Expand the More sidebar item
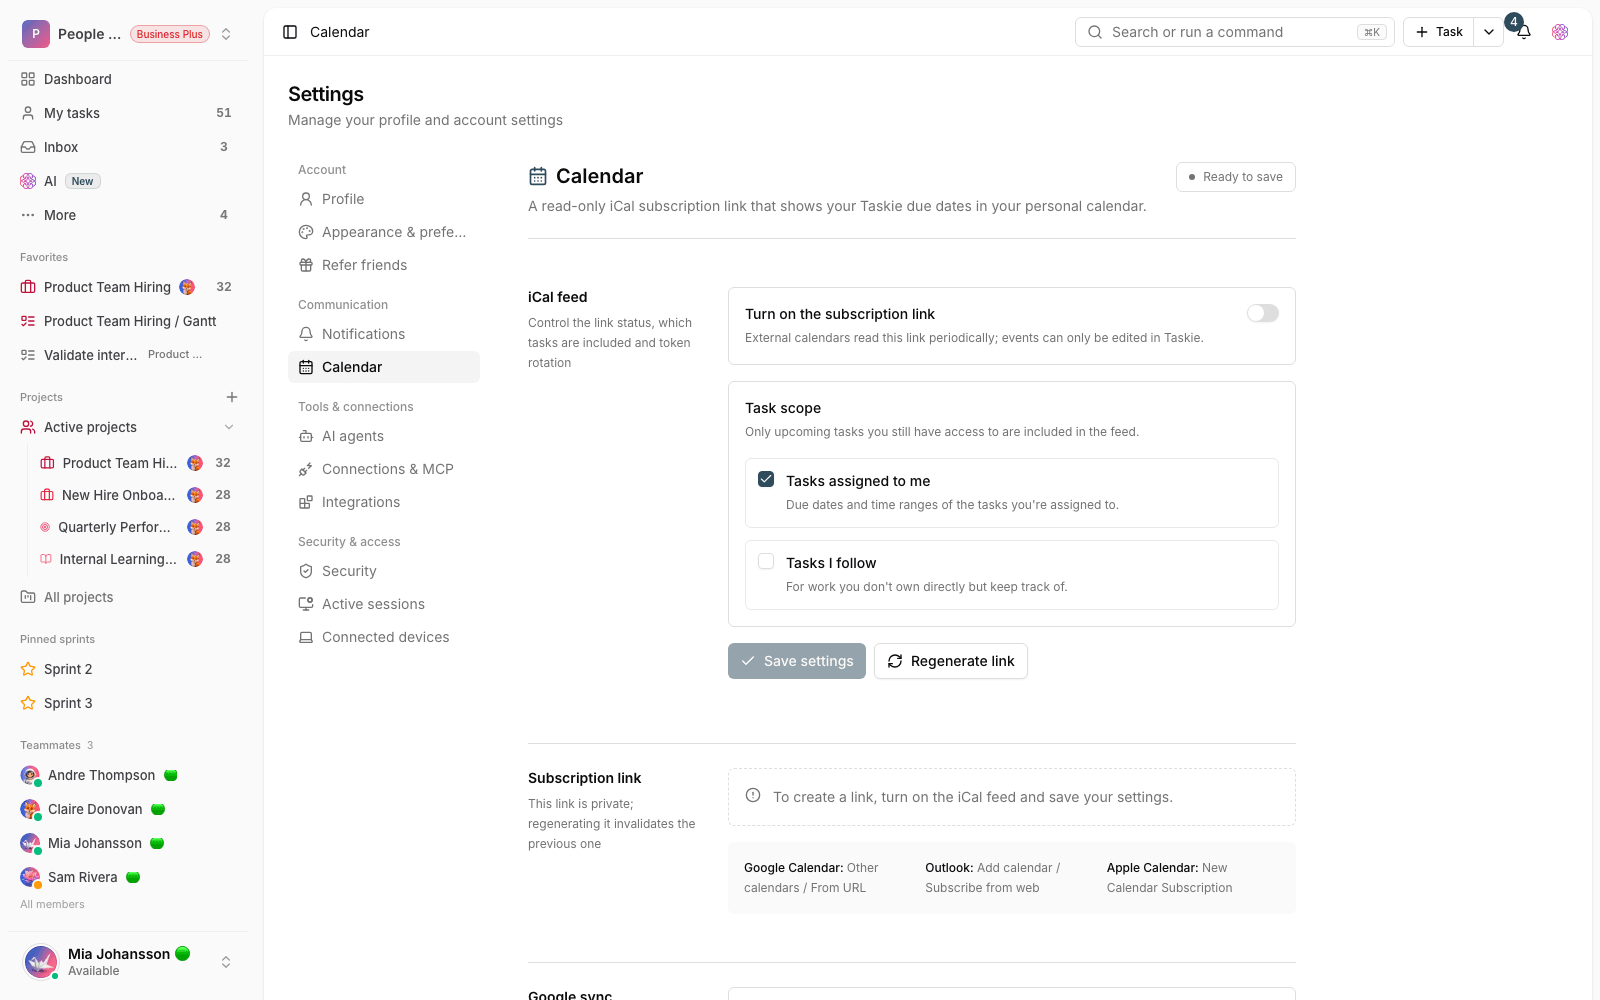 pyautogui.click(x=128, y=215)
